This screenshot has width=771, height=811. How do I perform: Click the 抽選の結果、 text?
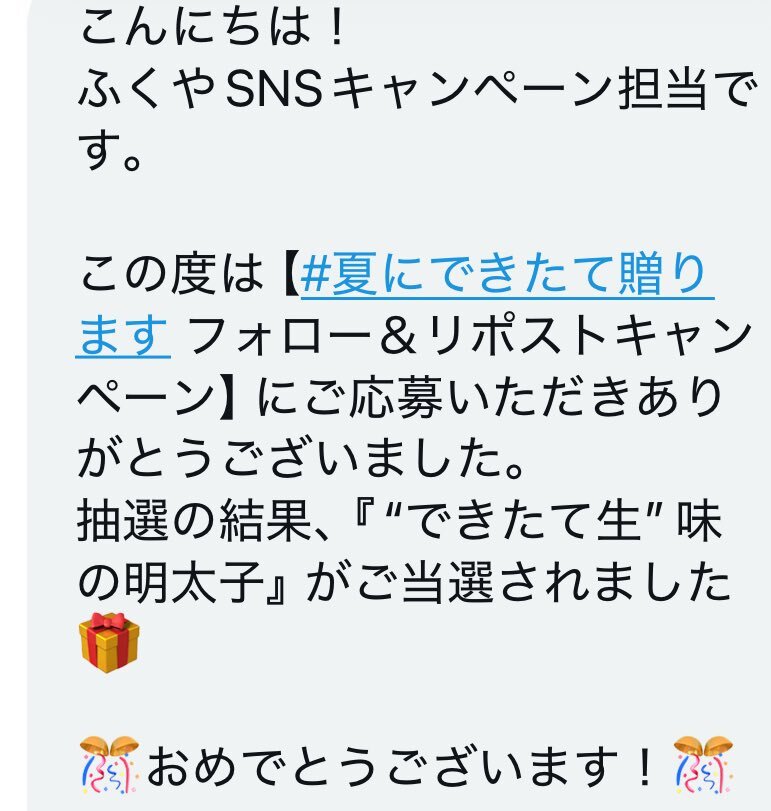204,520
